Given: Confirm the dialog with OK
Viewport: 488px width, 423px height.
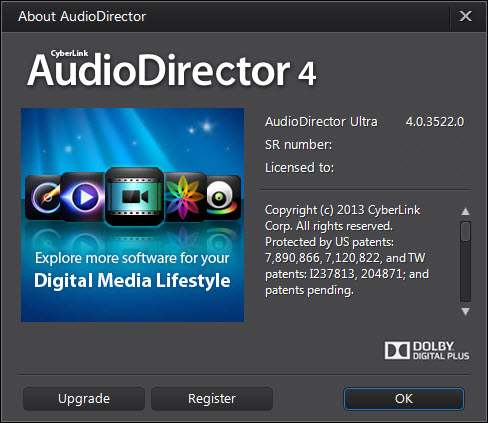Looking at the screenshot, I should [404, 399].
